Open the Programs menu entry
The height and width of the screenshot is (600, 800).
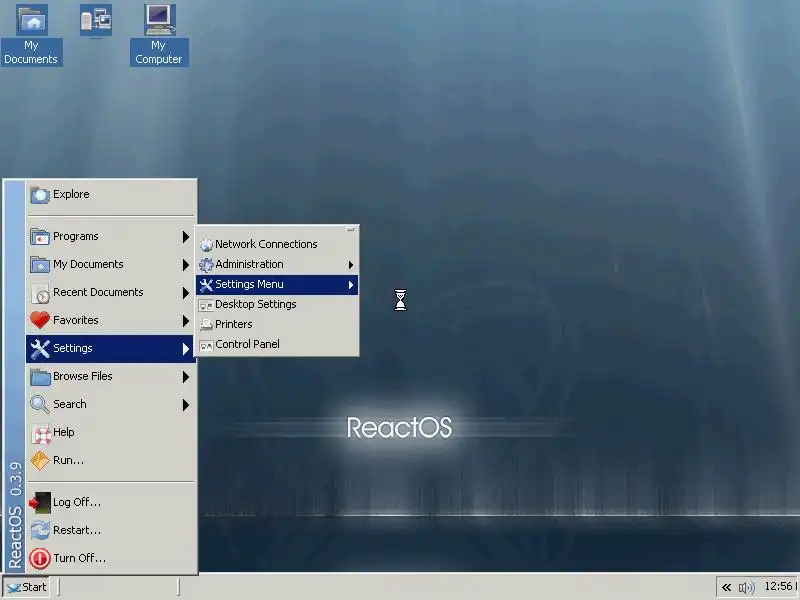(x=111, y=237)
